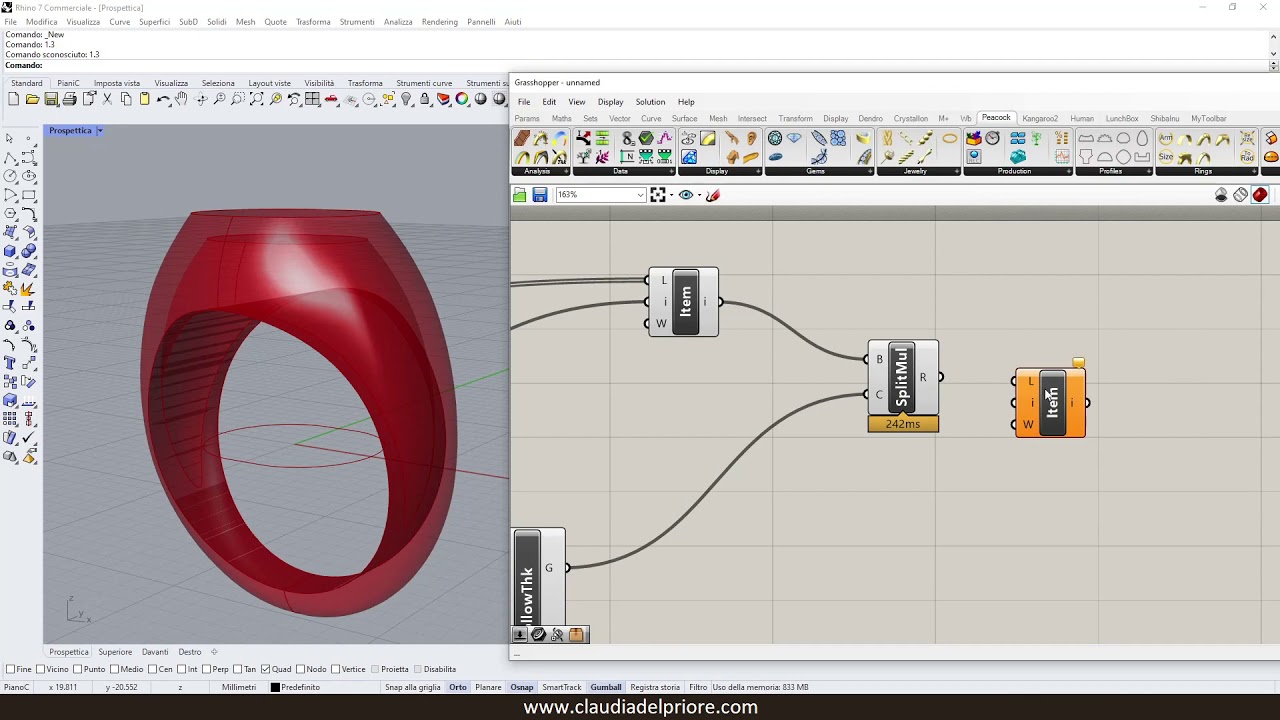Click the Predefinito layer color swatch
1280x720 pixels.
[x=276, y=687]
